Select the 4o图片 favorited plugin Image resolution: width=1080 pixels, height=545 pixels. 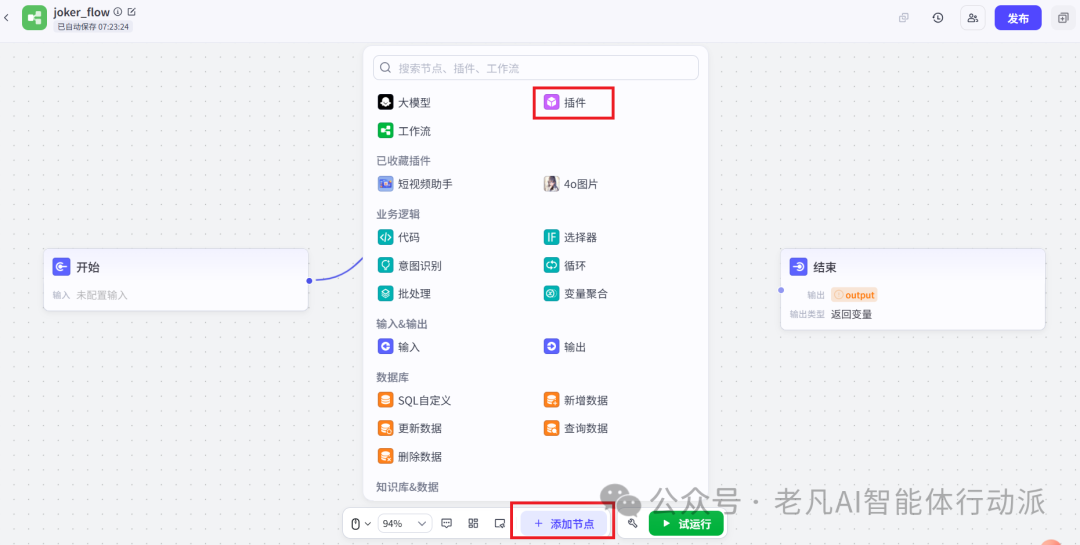[x=571, y=184]
